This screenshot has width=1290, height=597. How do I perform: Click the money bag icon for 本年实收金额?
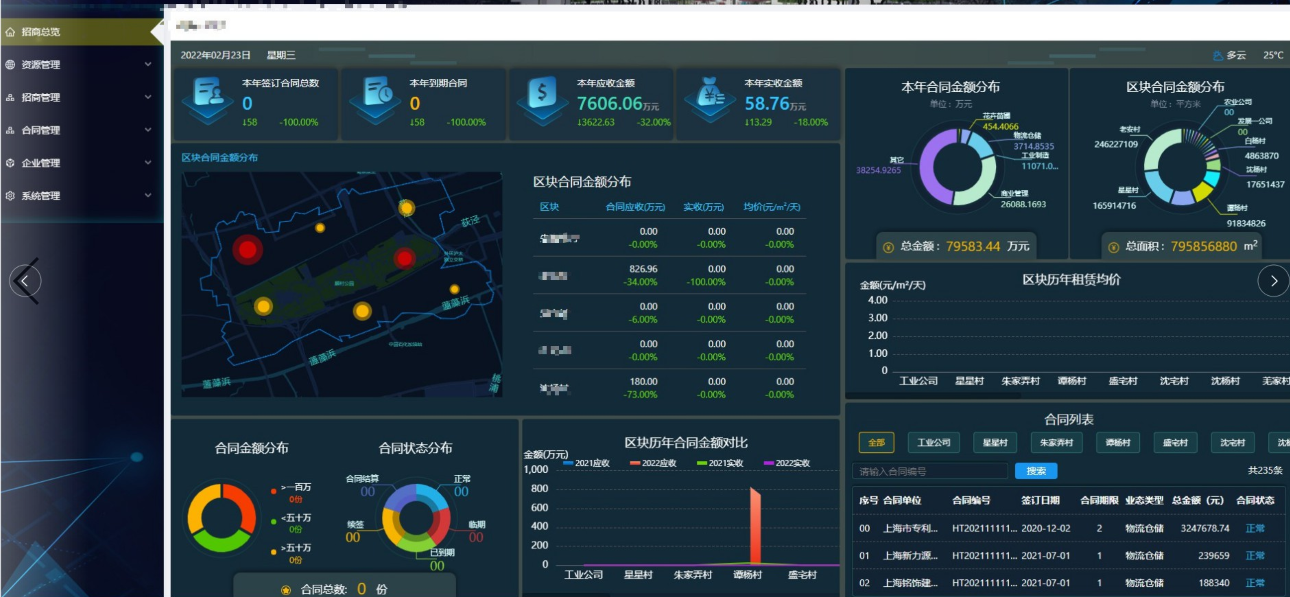pyautogui.click(x=710, y=97)
